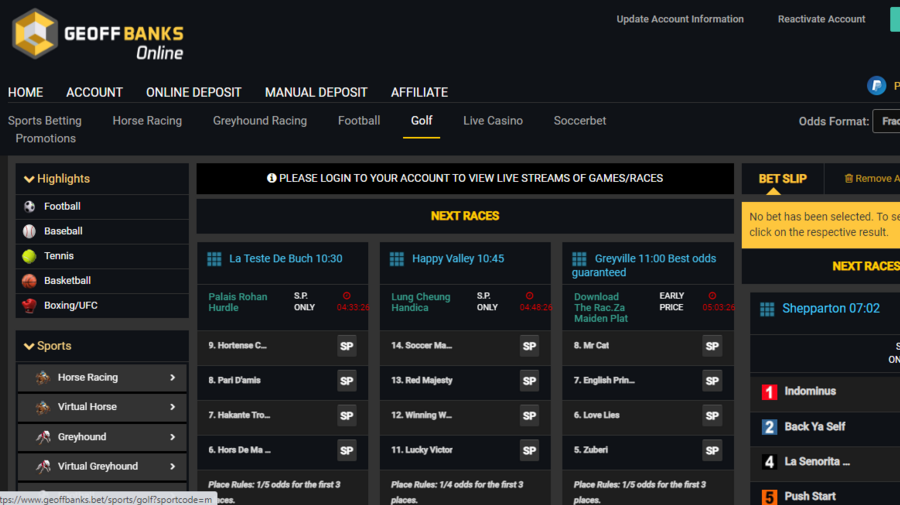This screenshot has width=900, height=505.
Task: Click SP button for 7. Hakante Tro...
Action: click(346, 415)
